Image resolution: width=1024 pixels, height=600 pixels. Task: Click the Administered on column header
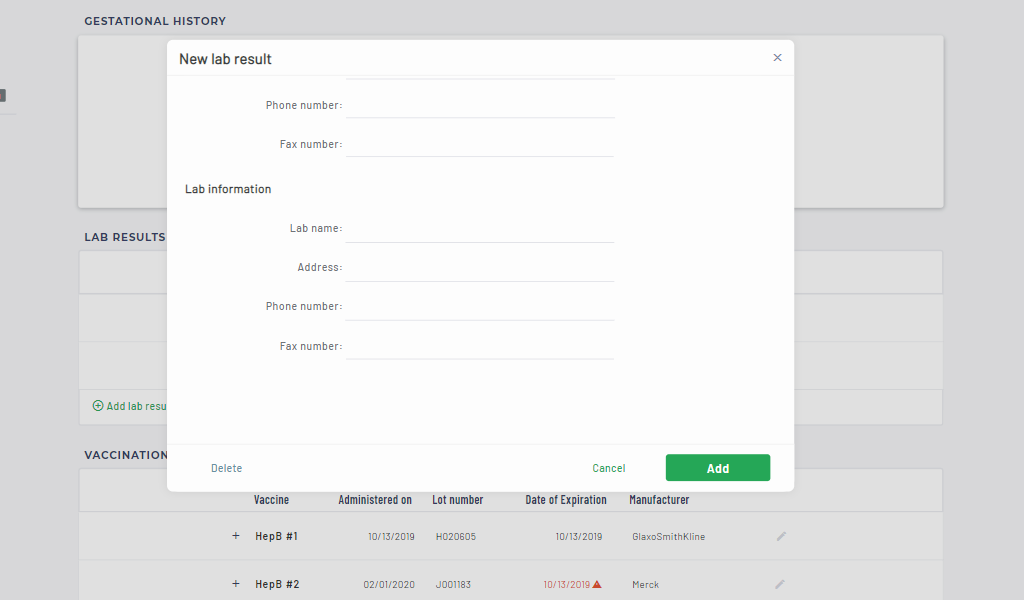pyautogui.click(x=375, y=500)
